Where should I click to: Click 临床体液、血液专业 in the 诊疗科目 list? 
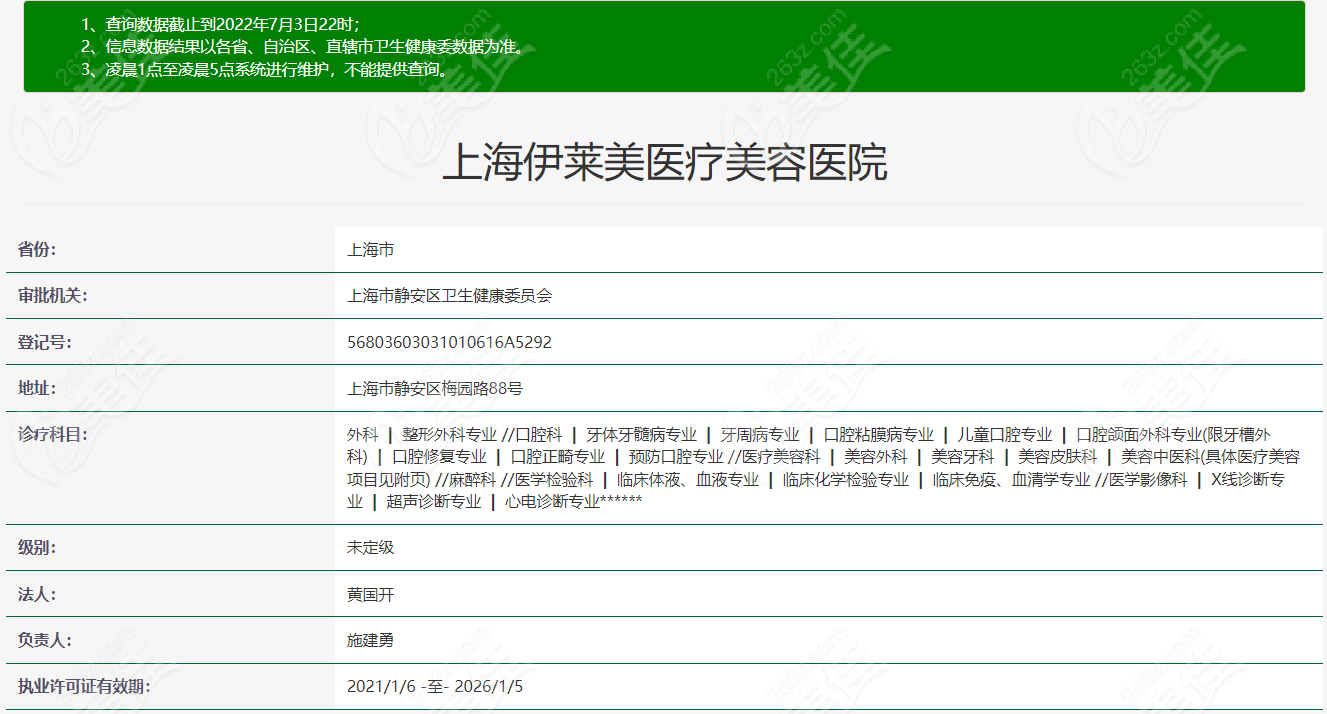(688, 479)
